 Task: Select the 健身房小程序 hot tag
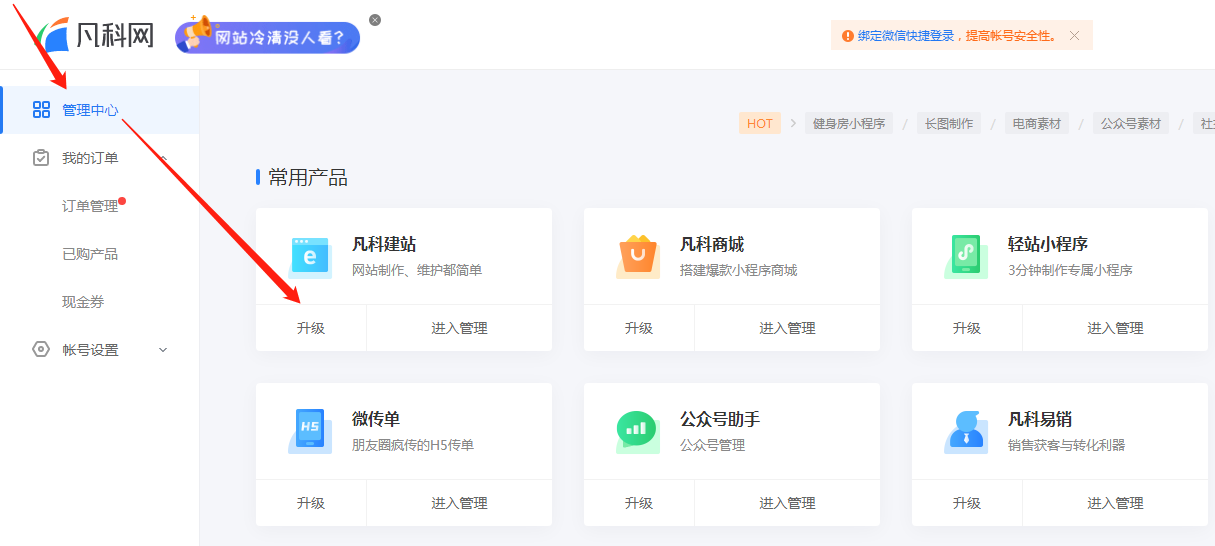(x=849, y=124)
